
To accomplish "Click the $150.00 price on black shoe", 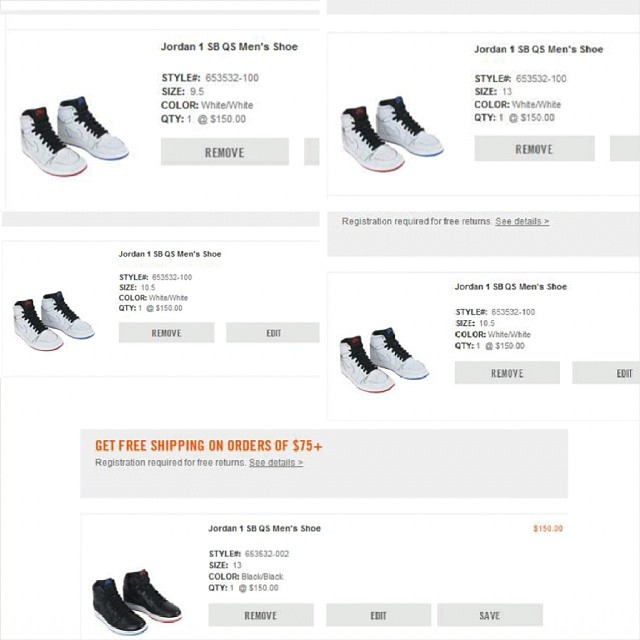I will (548, 529).
